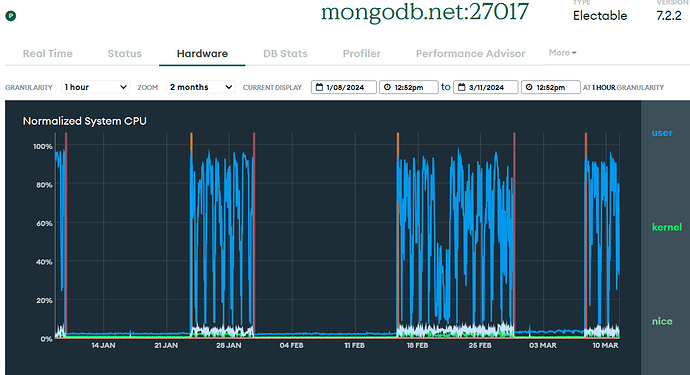690x375 pixels.
Task: Open the Zoom 2 months dropdown
Action: [201, 87]
